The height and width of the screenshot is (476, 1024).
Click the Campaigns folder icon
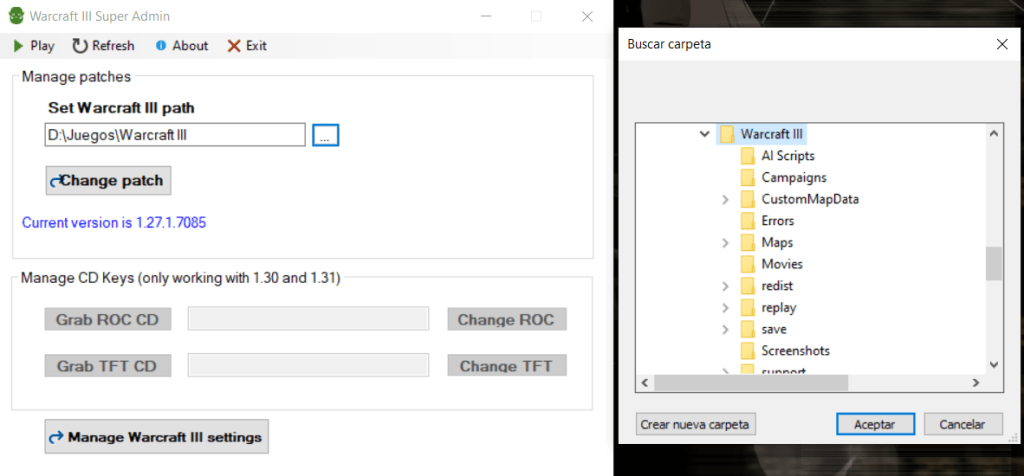[x=748, y=178]
